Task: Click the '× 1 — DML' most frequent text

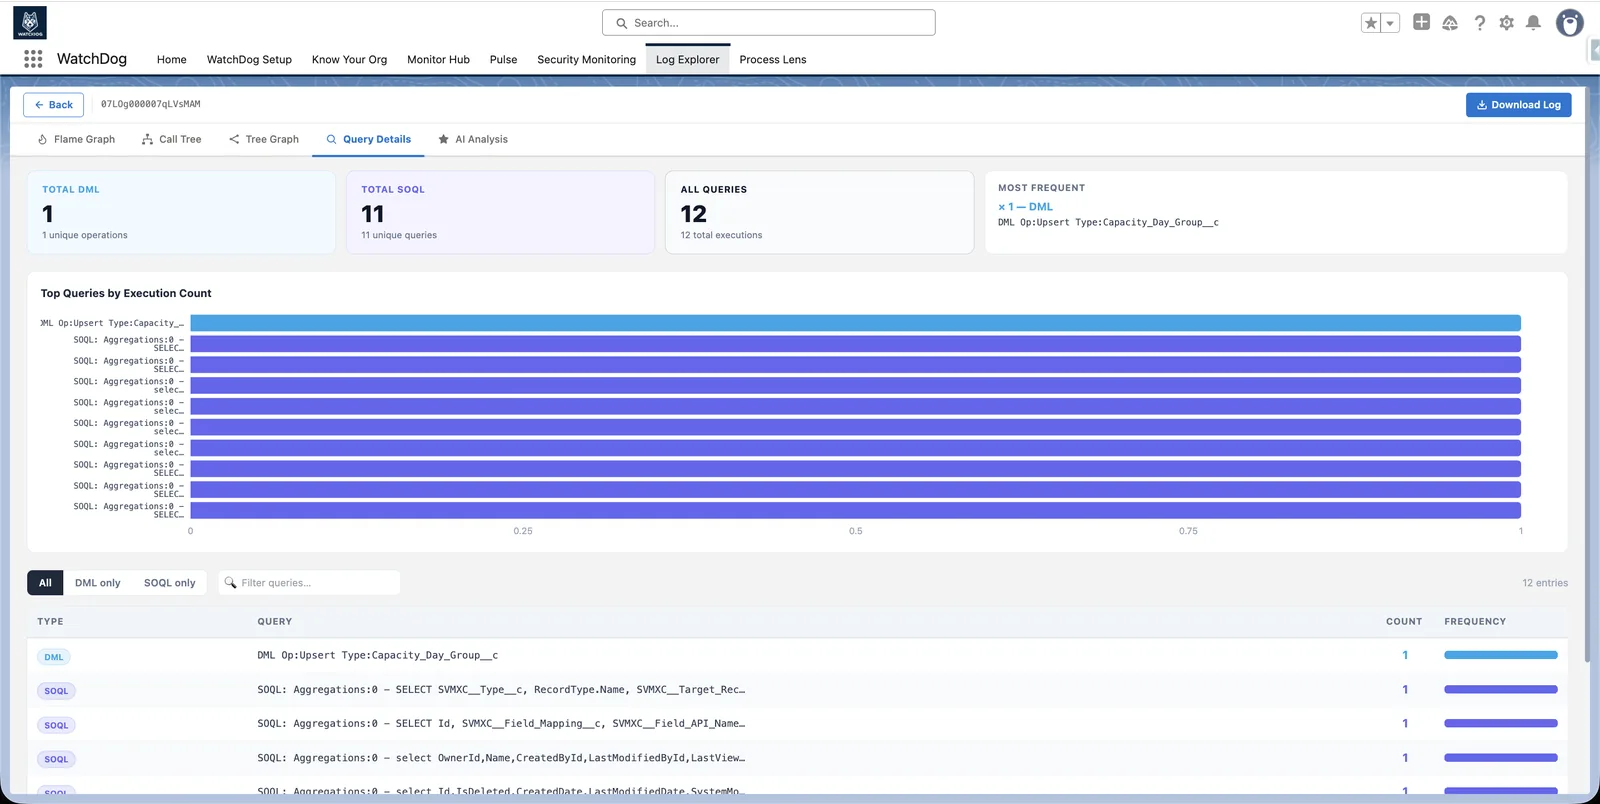Action: point(1025,207)
